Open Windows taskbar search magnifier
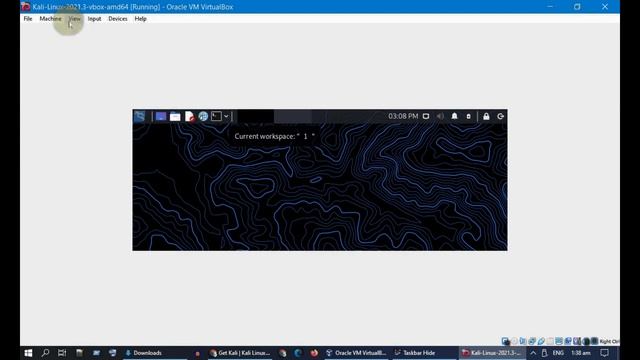This screenshot has height=360, width=640. pos(45,353)
